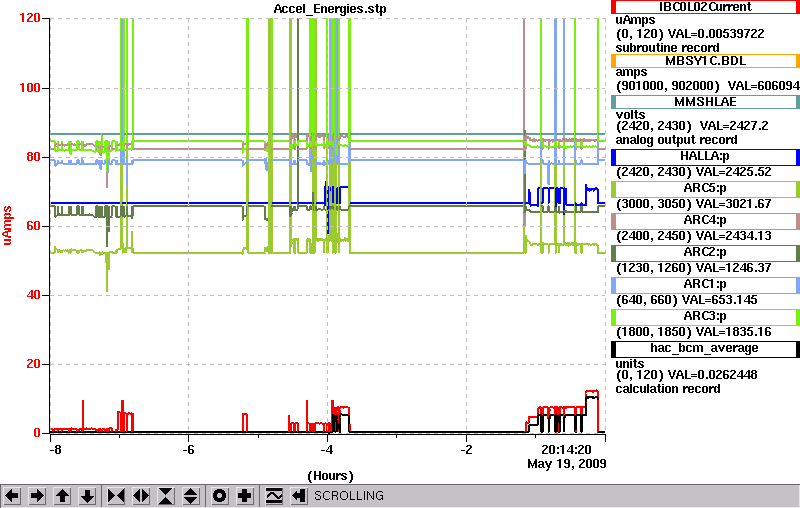
Task: Click the (Hours) x-axis label
Action: (330, 476)
